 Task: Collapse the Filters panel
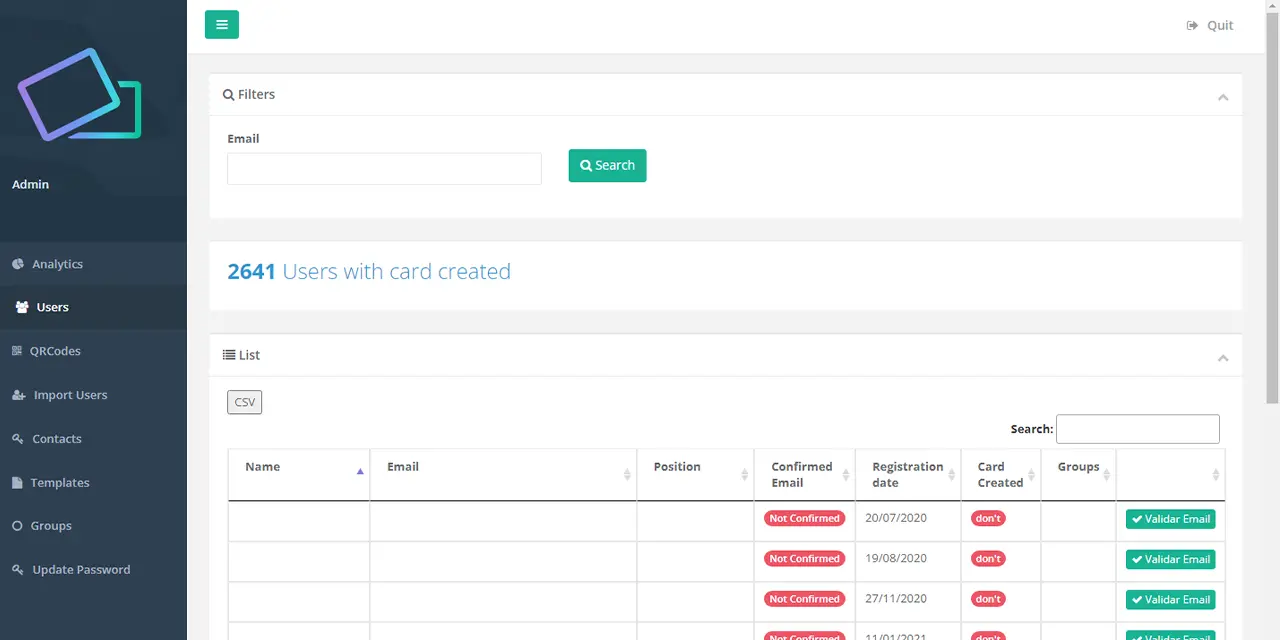[1222, 97]
